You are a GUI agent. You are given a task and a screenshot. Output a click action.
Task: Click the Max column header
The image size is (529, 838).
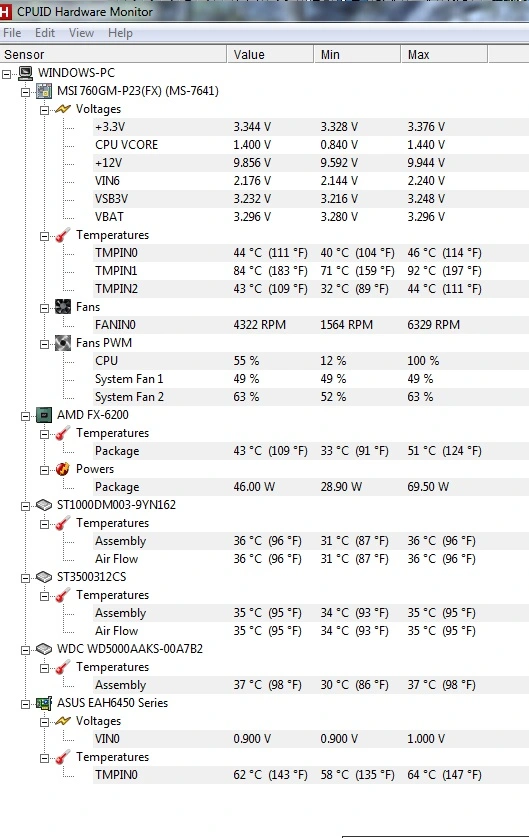(444, 55)
